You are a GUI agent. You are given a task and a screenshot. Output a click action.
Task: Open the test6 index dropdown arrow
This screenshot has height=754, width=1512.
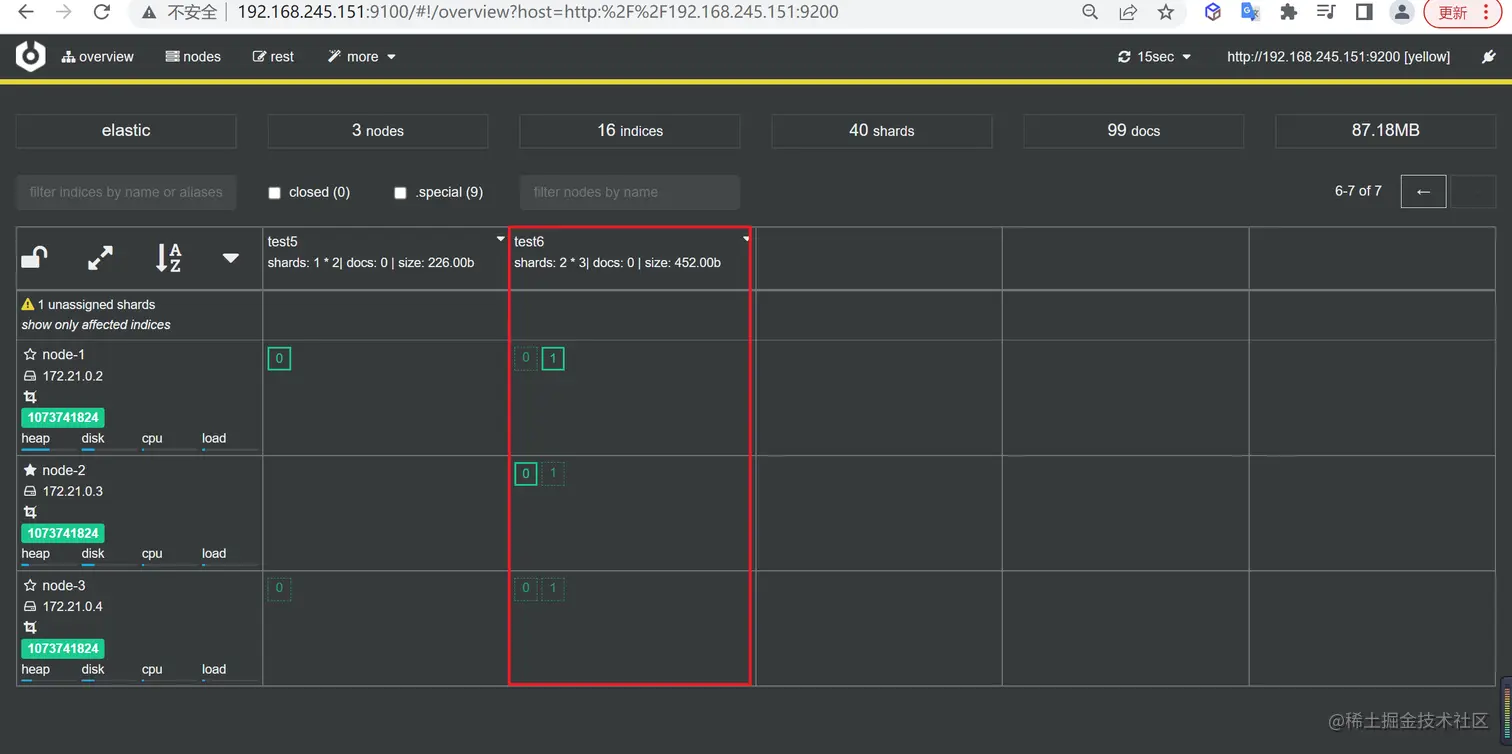click(x=746, y=240)
